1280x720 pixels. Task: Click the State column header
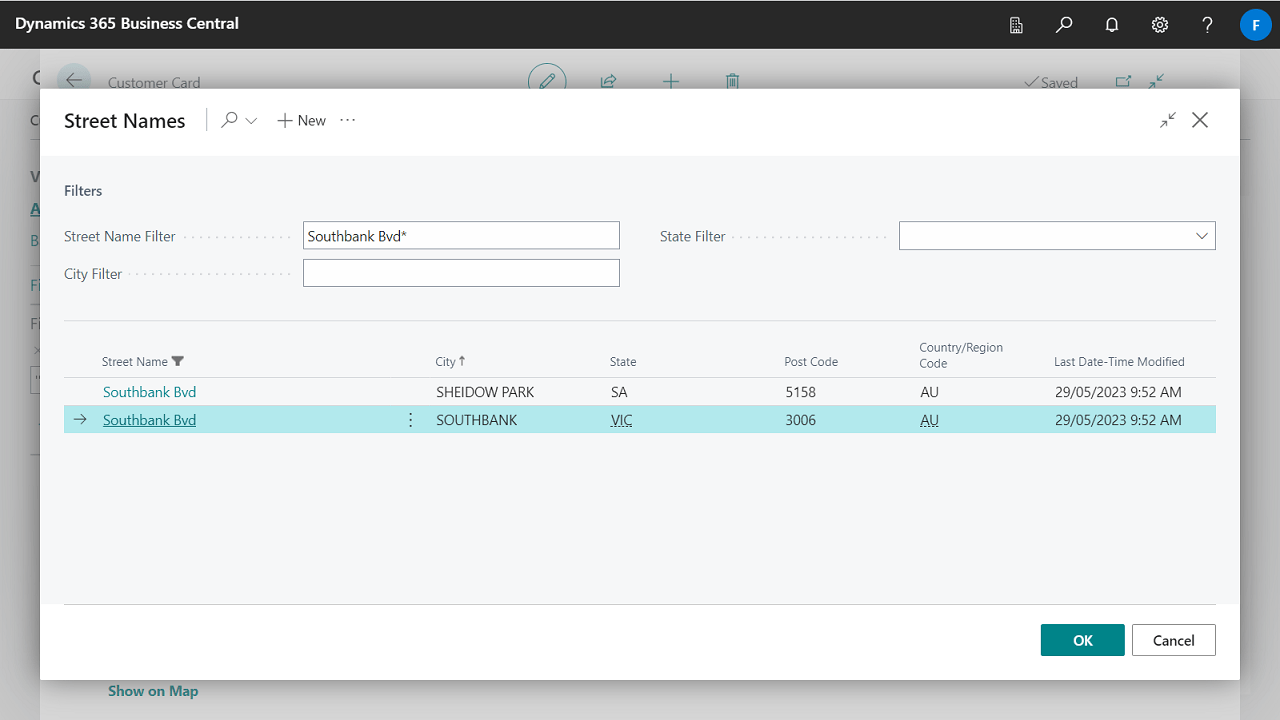pos(623,362)
